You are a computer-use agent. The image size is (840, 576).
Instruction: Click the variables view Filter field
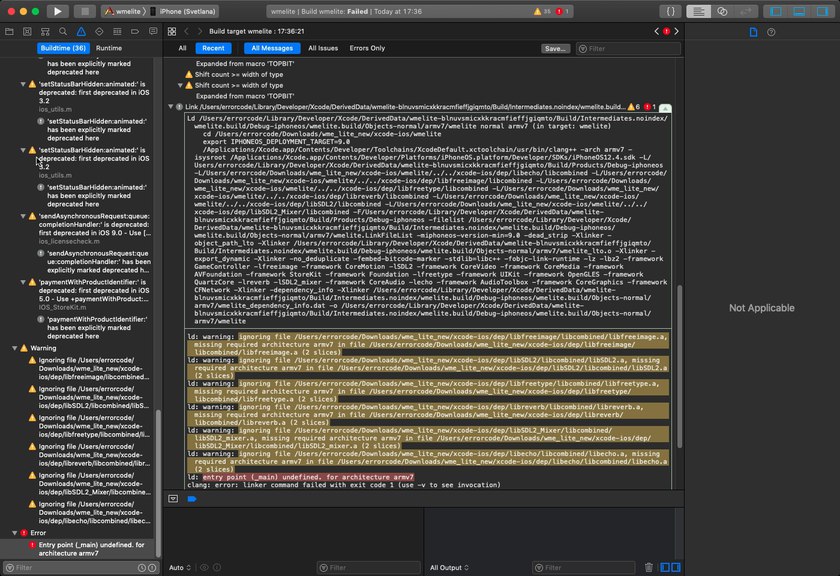point(369,567)
